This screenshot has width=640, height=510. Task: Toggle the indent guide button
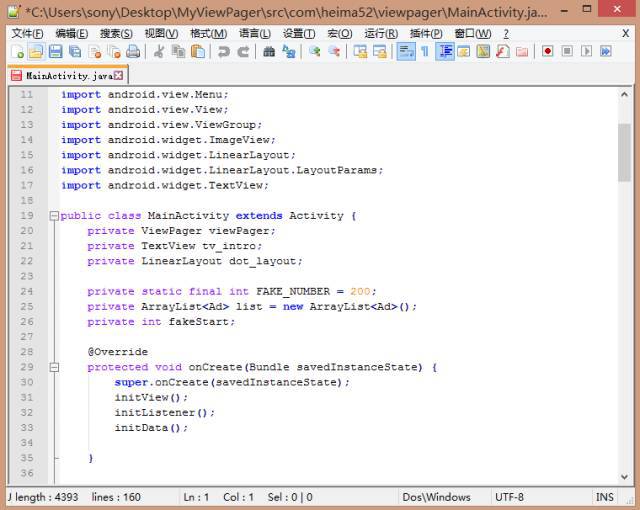pyautogui.click(x=444, y=52)
